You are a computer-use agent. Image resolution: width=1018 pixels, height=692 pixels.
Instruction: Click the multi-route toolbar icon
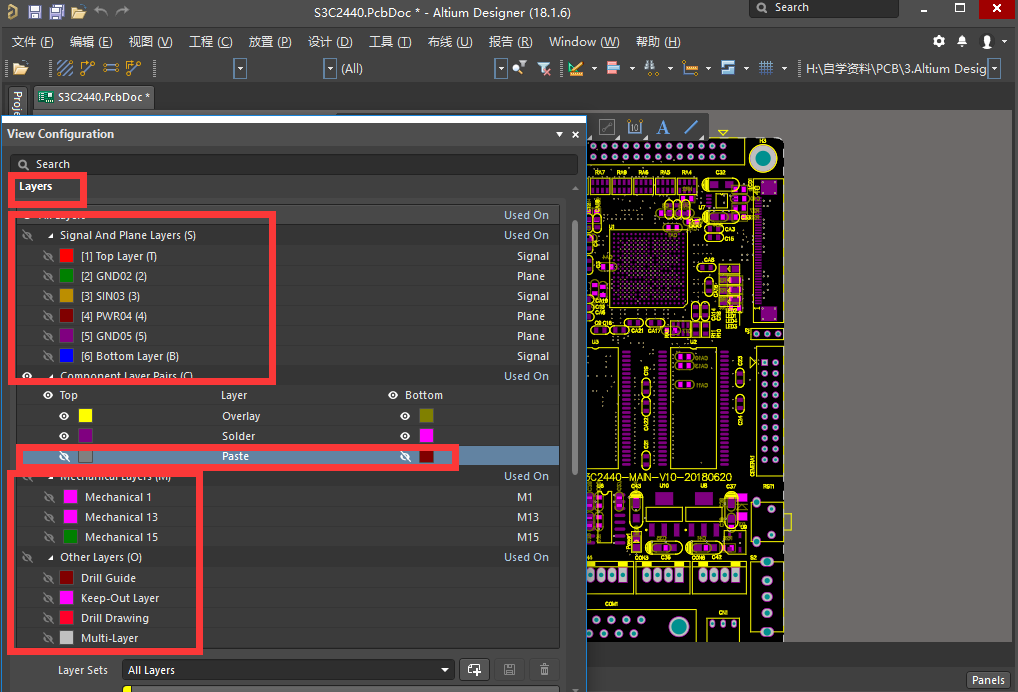click(x=133, y=68)
